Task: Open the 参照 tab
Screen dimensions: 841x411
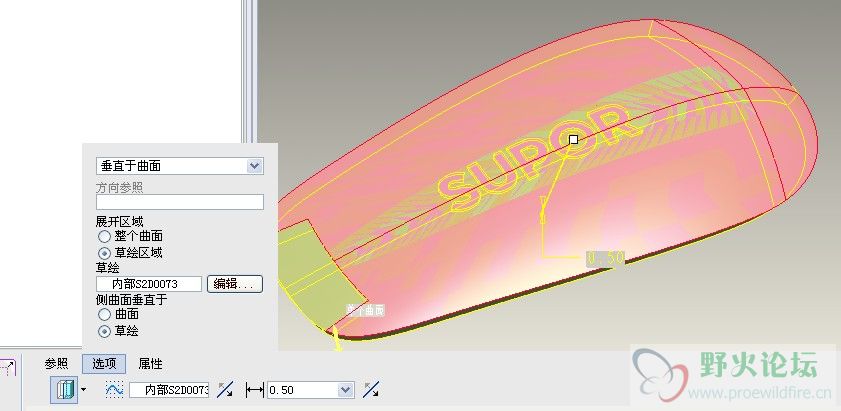Action: pos(56,364)
